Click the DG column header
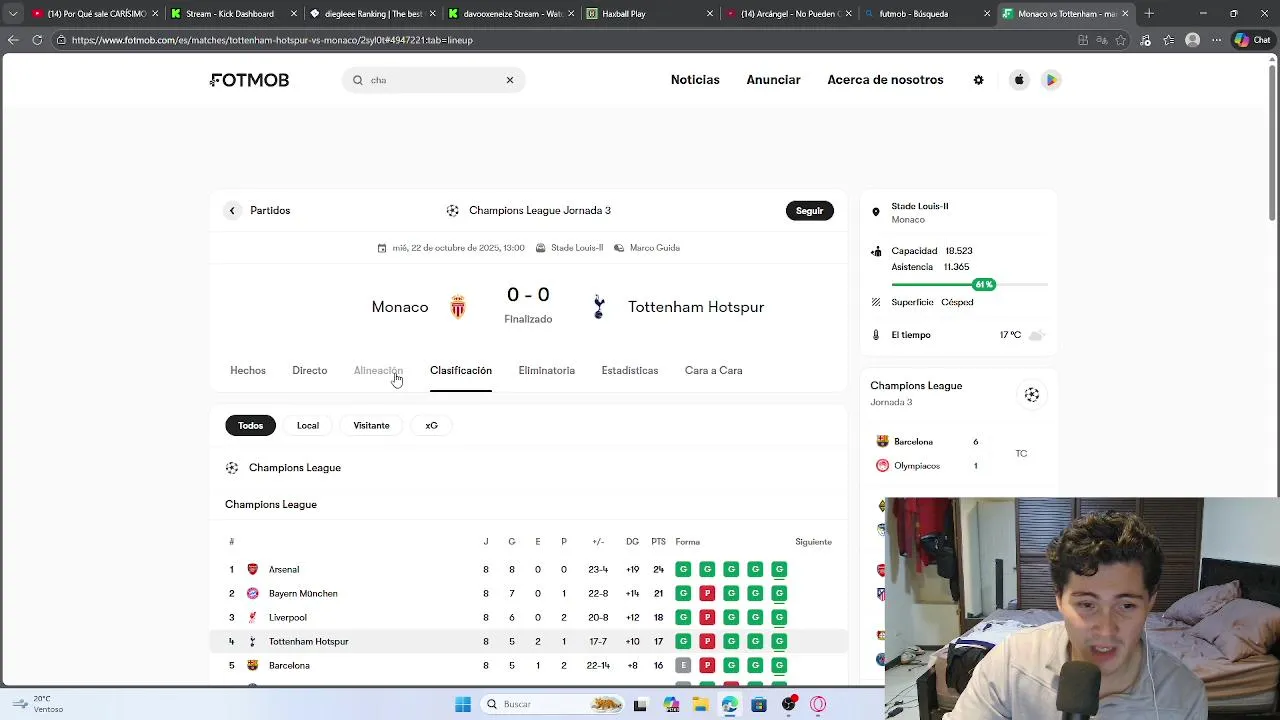Image resolution: width=1280 pixels, height=720 pixels. tap(632, 542)
